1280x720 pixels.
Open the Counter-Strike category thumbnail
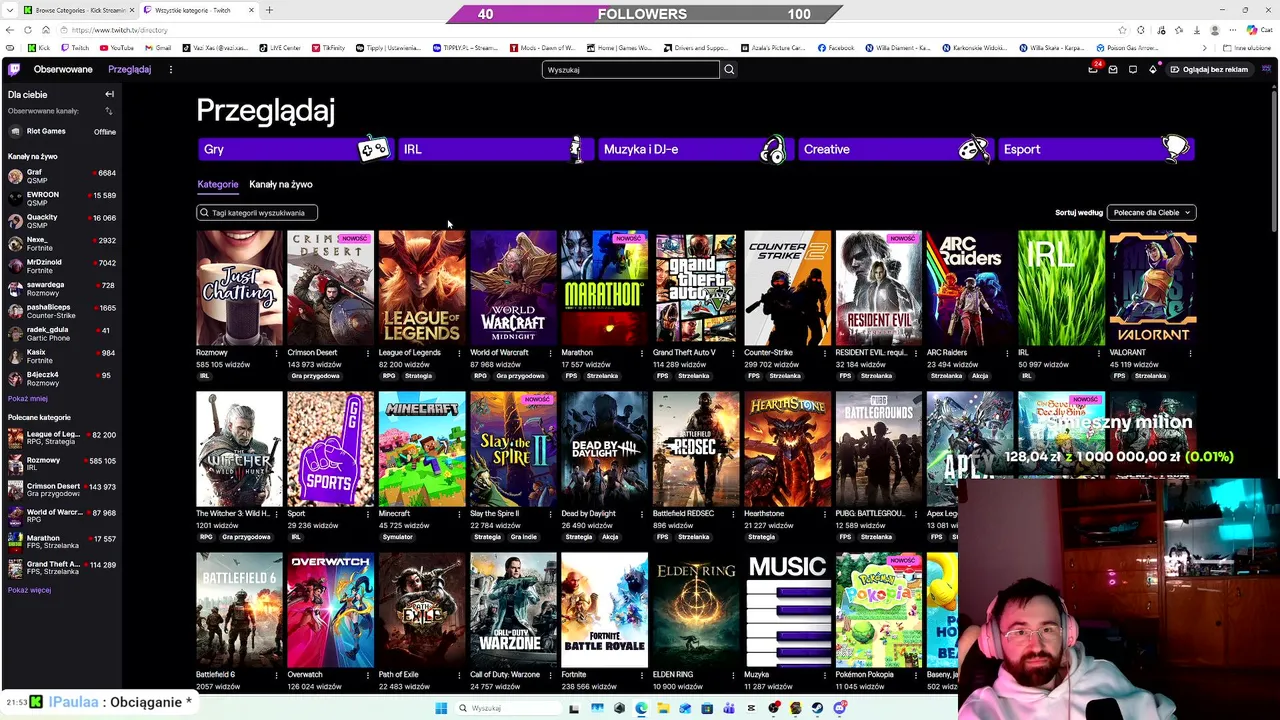point(787,288)
